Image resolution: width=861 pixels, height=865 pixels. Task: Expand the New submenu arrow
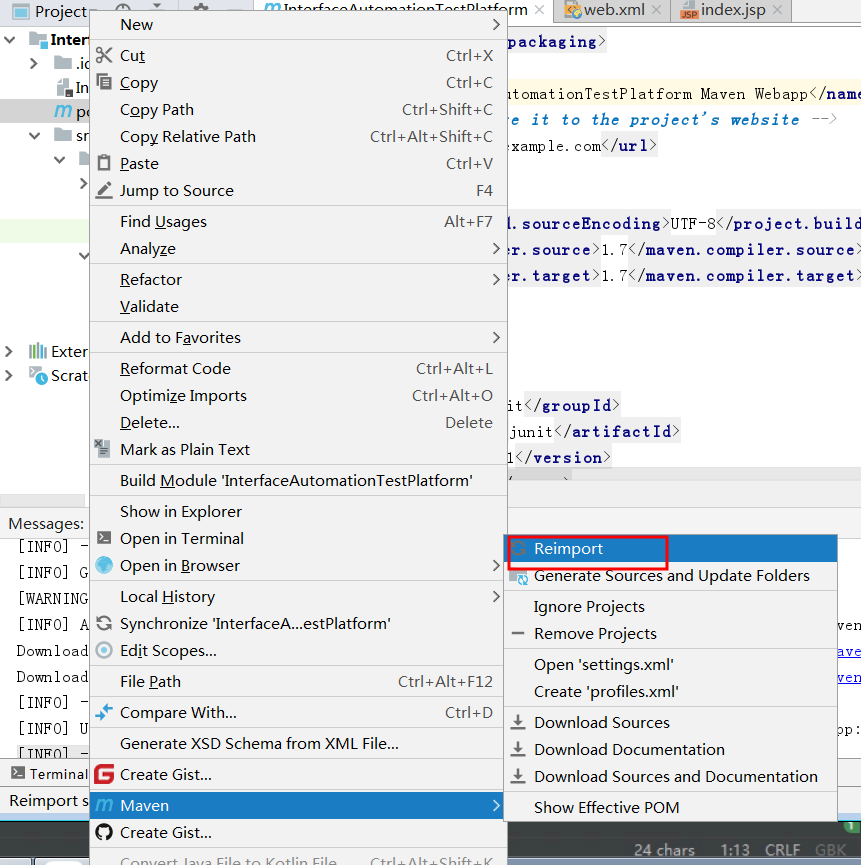tap(496, 24)
